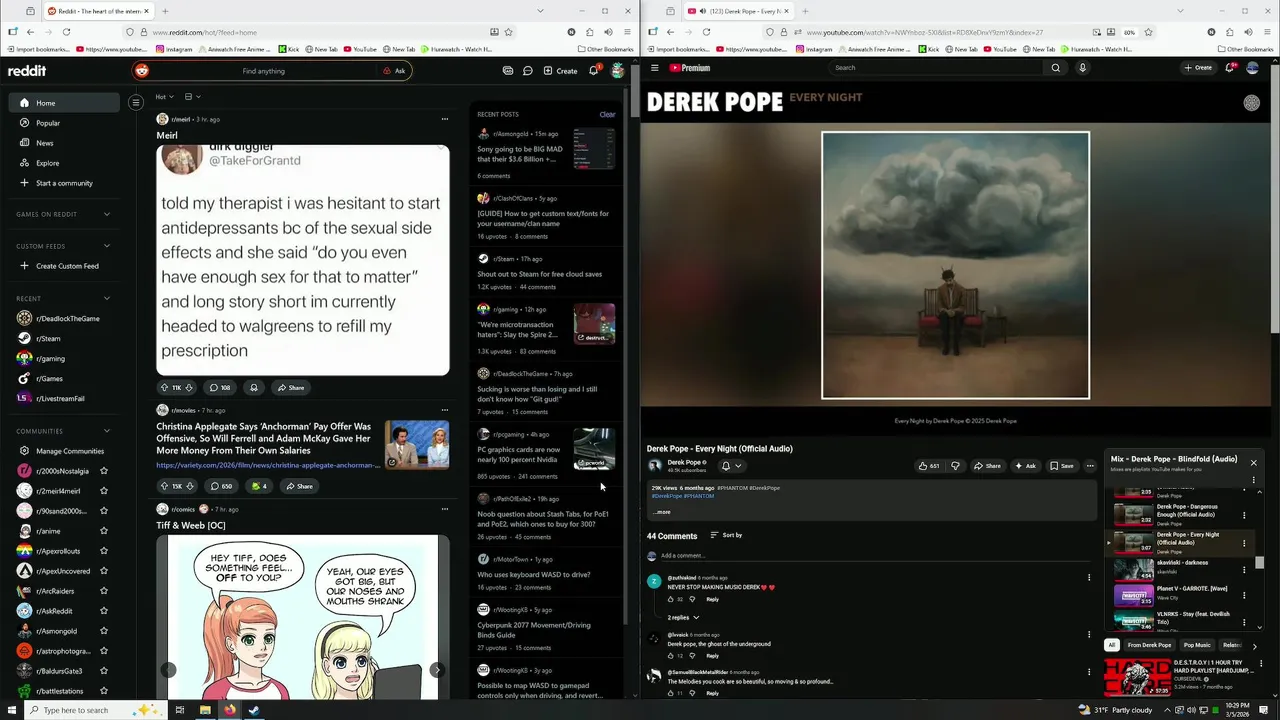Screen dimensions: 1280x720
Task: Upvote the r/meirl post with 11K
Action: [x=164, y=388]
